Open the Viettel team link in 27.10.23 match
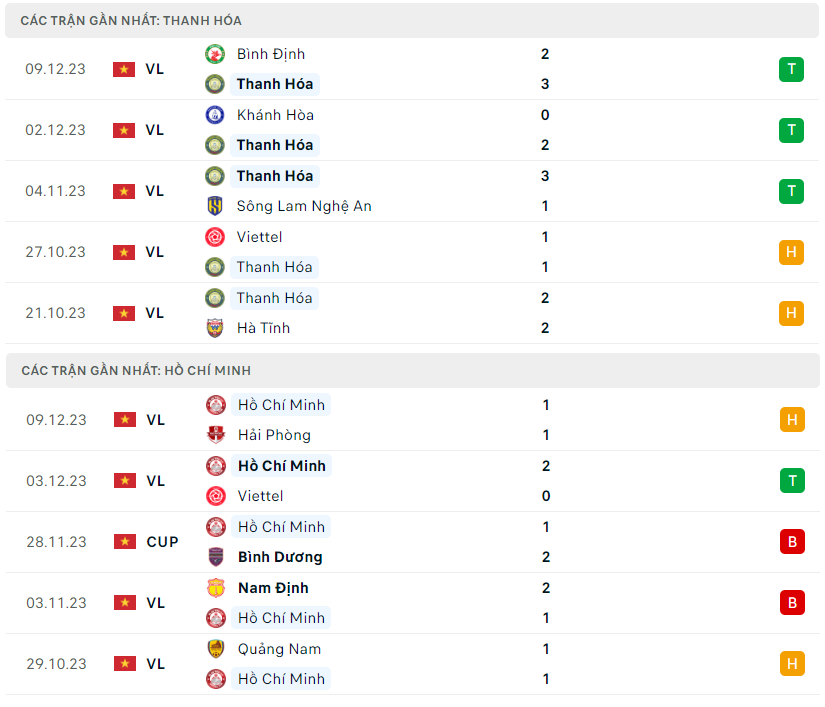 click(x=259, y=237)
